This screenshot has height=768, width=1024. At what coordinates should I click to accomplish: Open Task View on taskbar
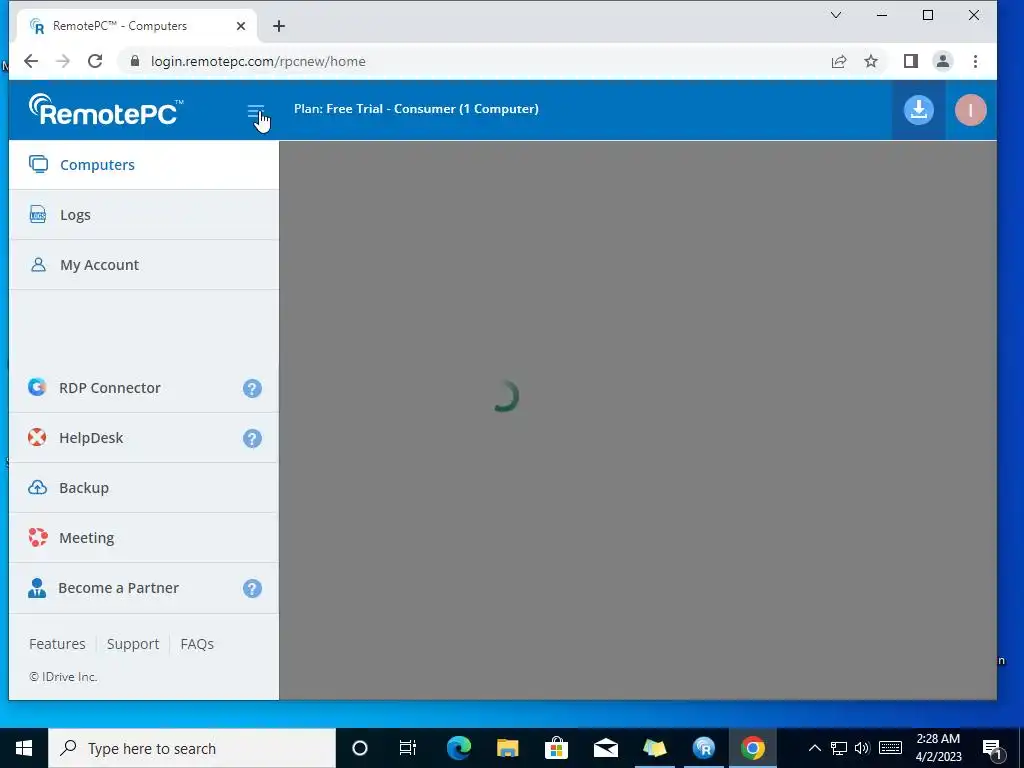coord(408,748)
